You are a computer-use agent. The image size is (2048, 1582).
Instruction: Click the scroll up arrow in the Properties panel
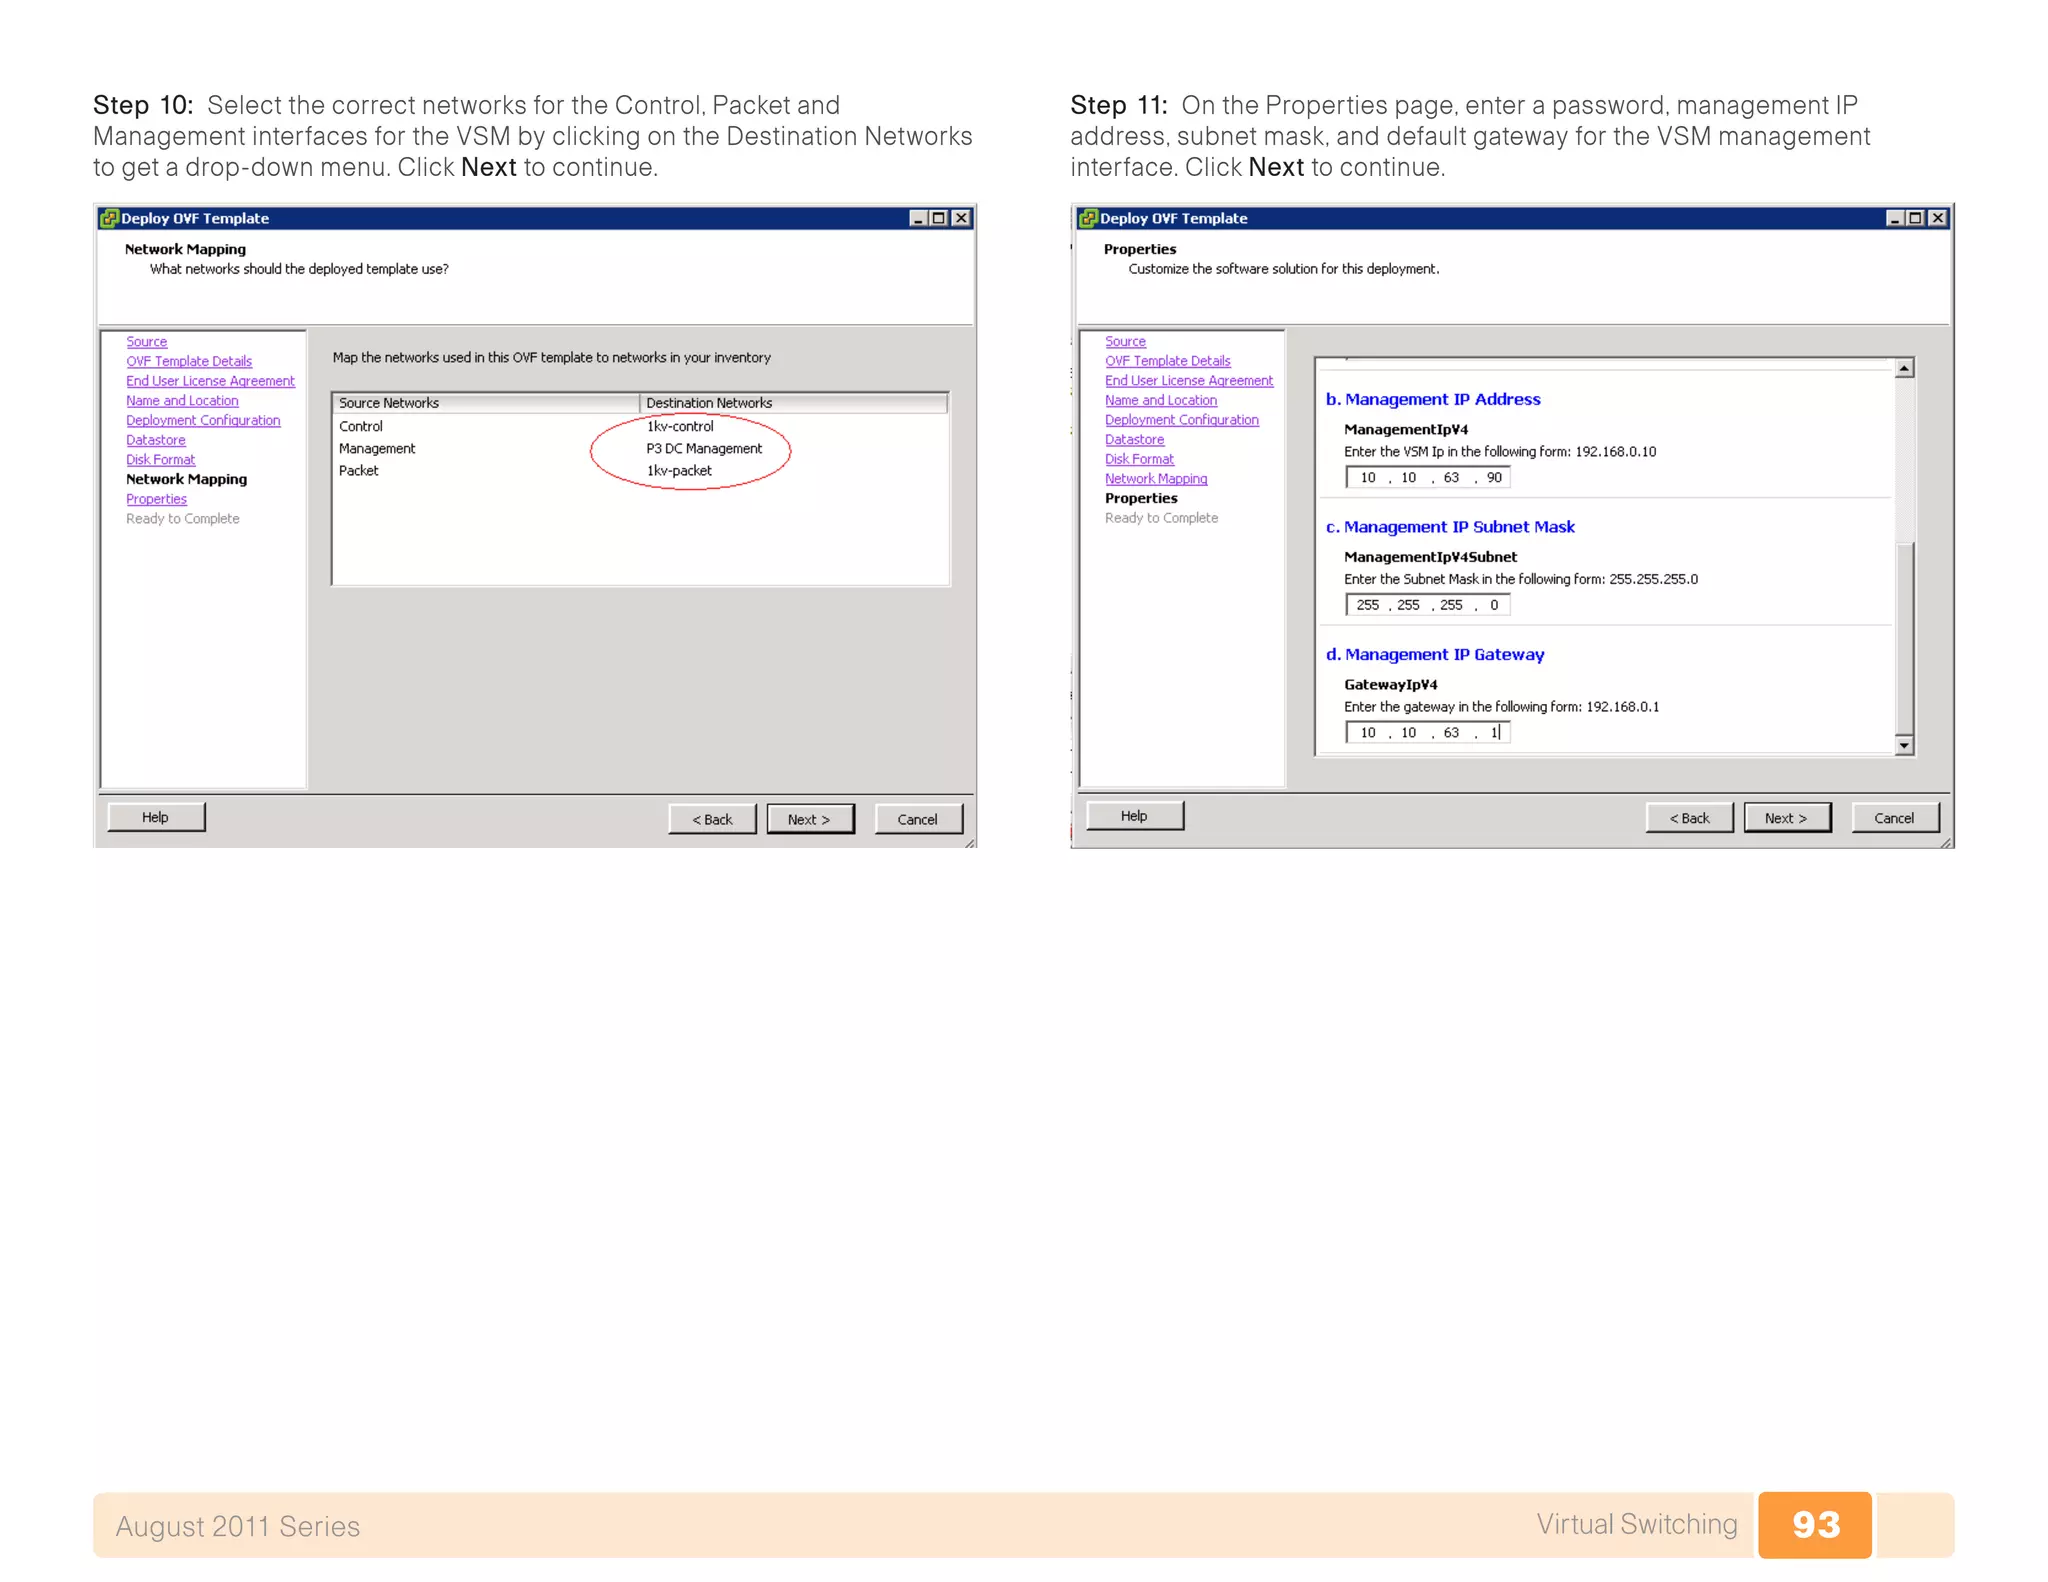point(1904,369)
